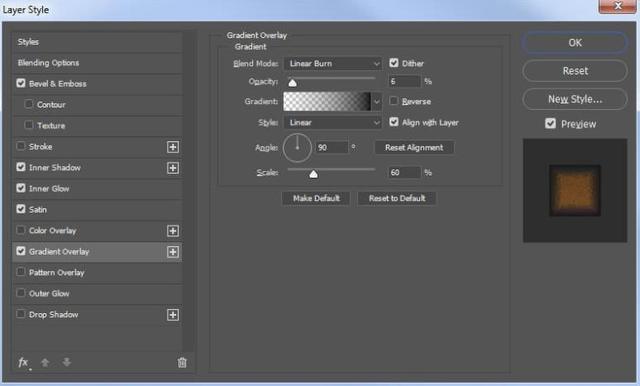Click the style preview thumbnail

(x=575, y=191)
